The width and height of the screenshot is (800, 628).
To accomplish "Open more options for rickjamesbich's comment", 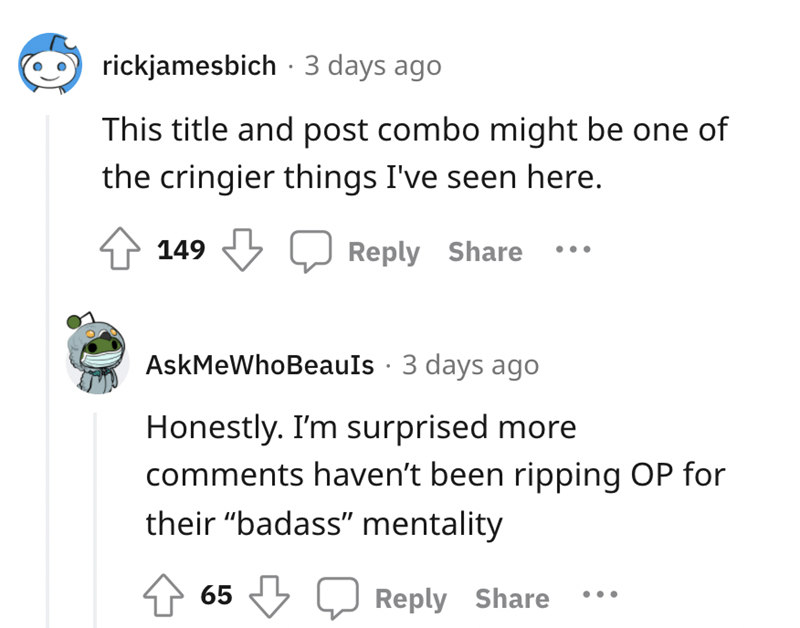I will (x=574, y=251).
